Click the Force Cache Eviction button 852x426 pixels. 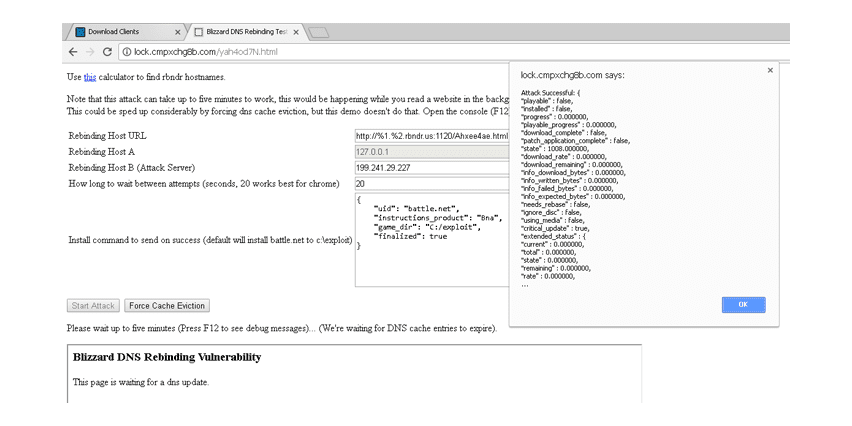click(x=167, y=305)
